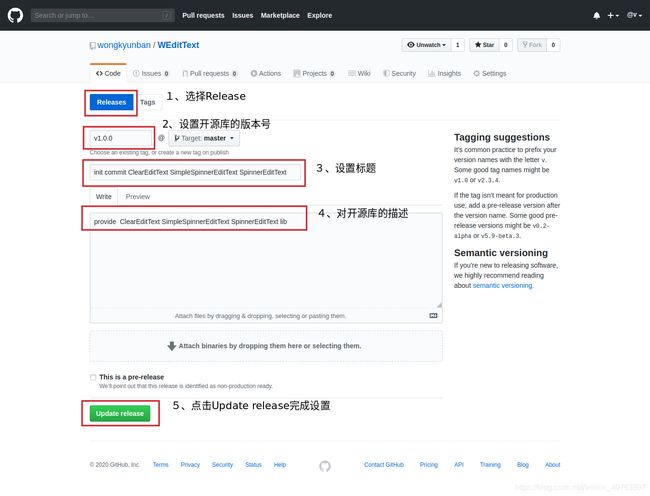View the watchers count
The height and width of the screenshot is (496, 650).
[x=458, y=45]
